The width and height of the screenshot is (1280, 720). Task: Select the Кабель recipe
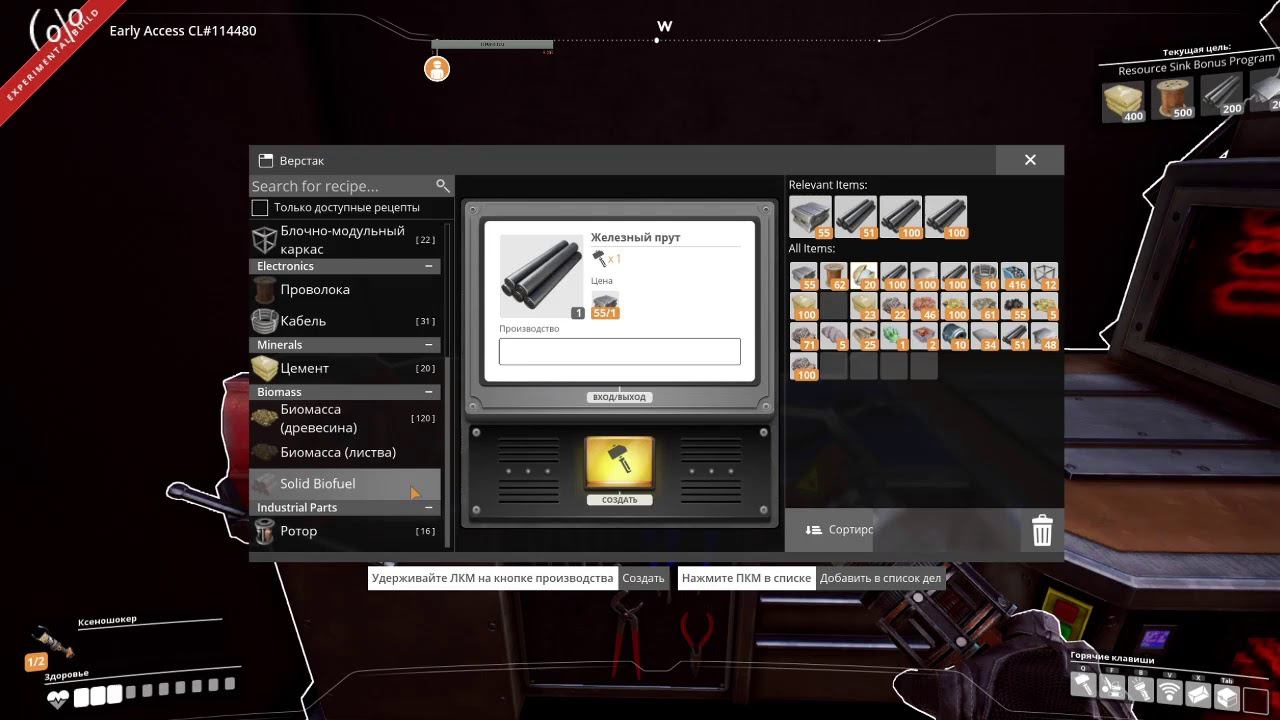(345, 321)
